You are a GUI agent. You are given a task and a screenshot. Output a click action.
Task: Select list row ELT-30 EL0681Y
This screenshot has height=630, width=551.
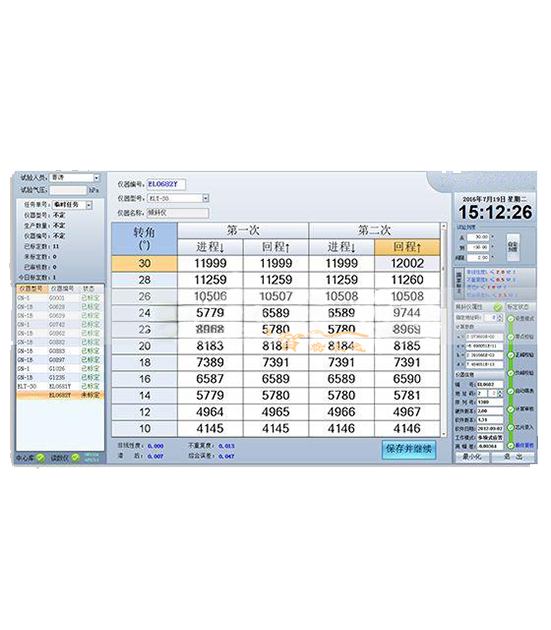[x=60, y=386]
